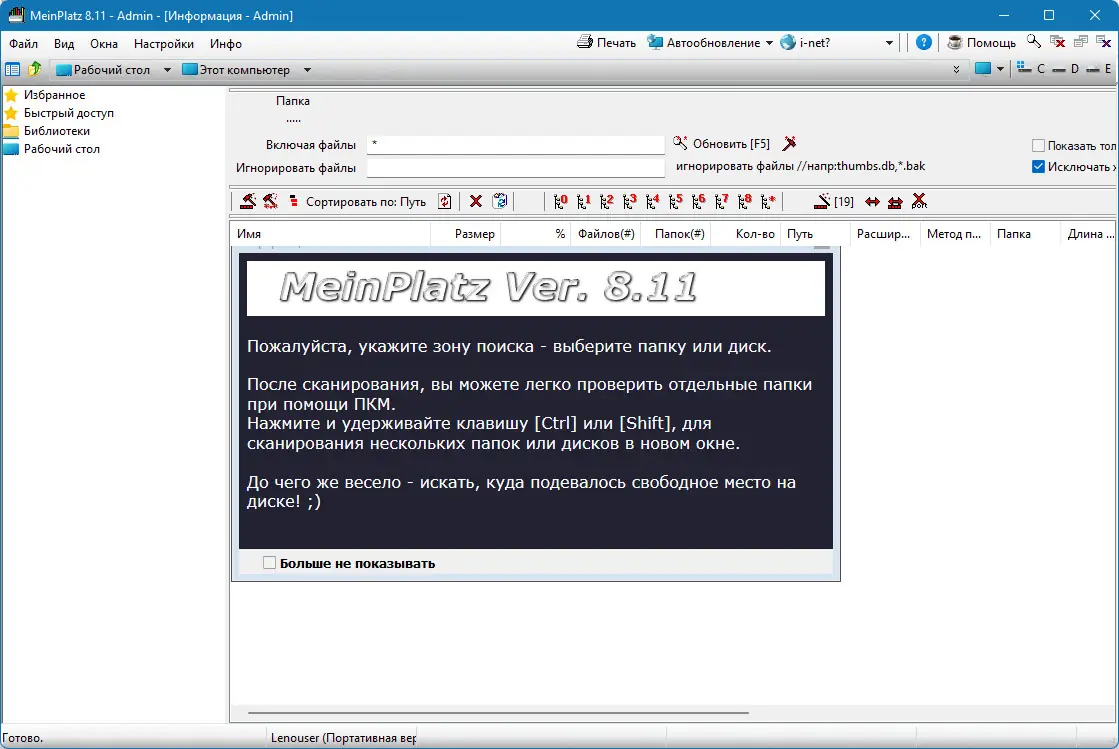1119x749 pixels.
Task: Click the Обновить [F5] button
Action: (721, 143)
